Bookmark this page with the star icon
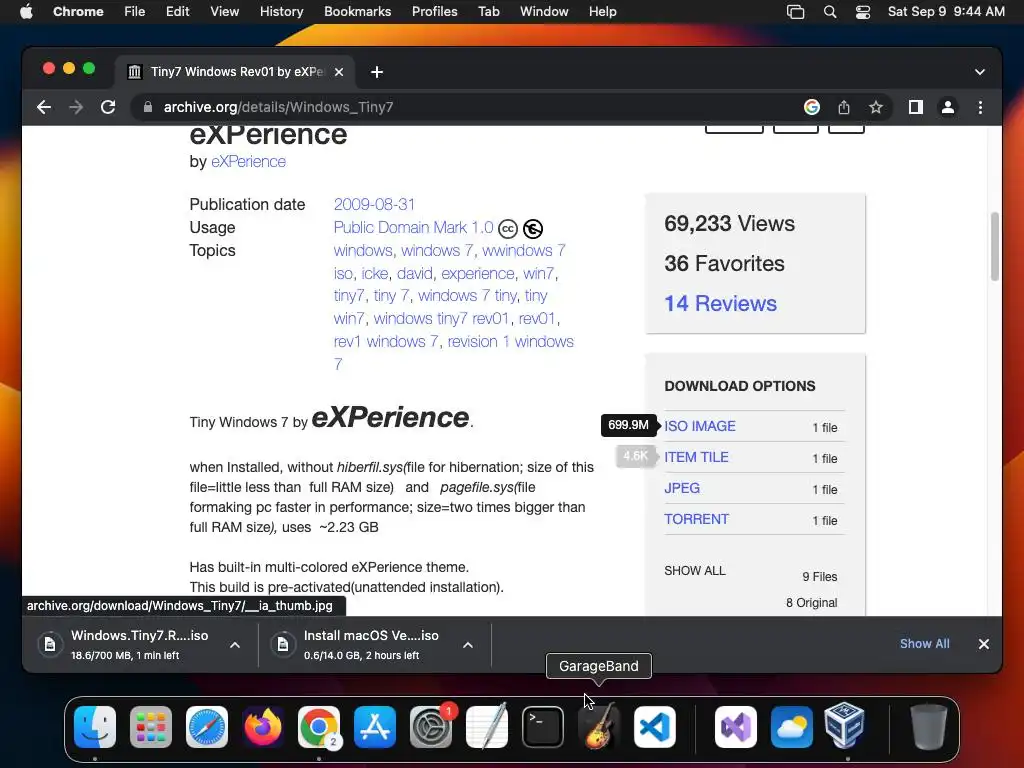The height and width of the screenshot is (768, 1024). point(876,107)
